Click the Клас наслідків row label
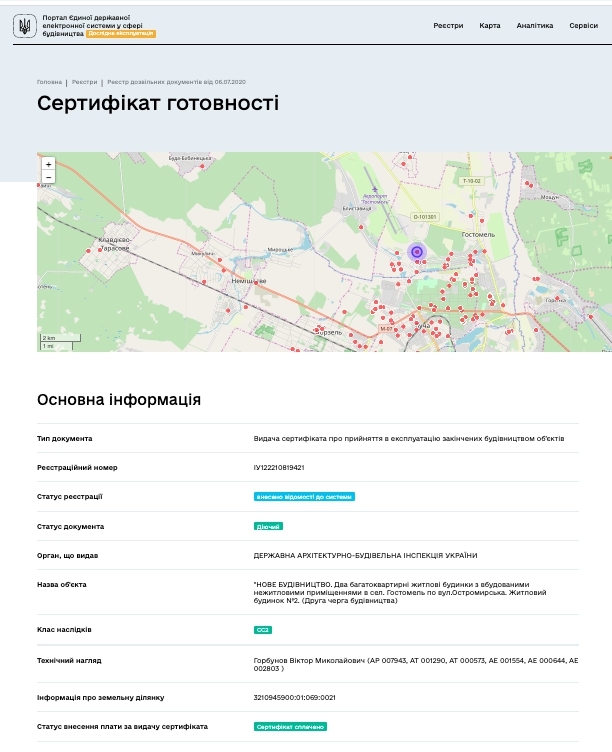 [64, 629]
